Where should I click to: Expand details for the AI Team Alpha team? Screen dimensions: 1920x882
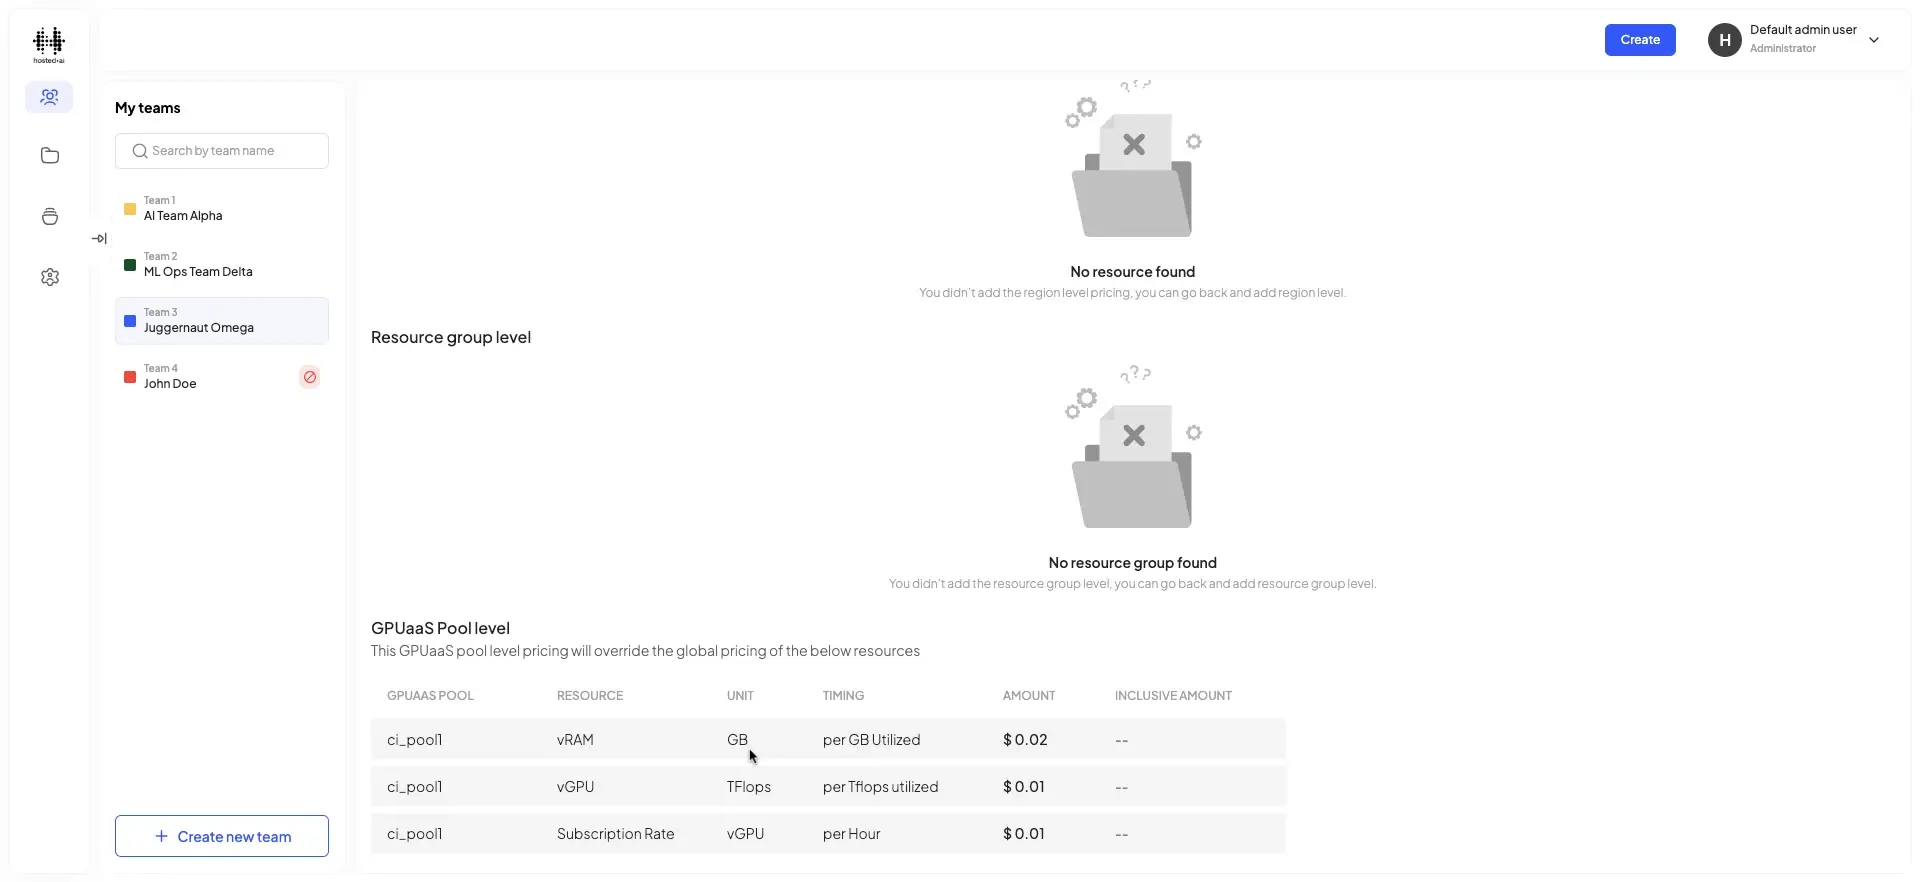point(200,209)
